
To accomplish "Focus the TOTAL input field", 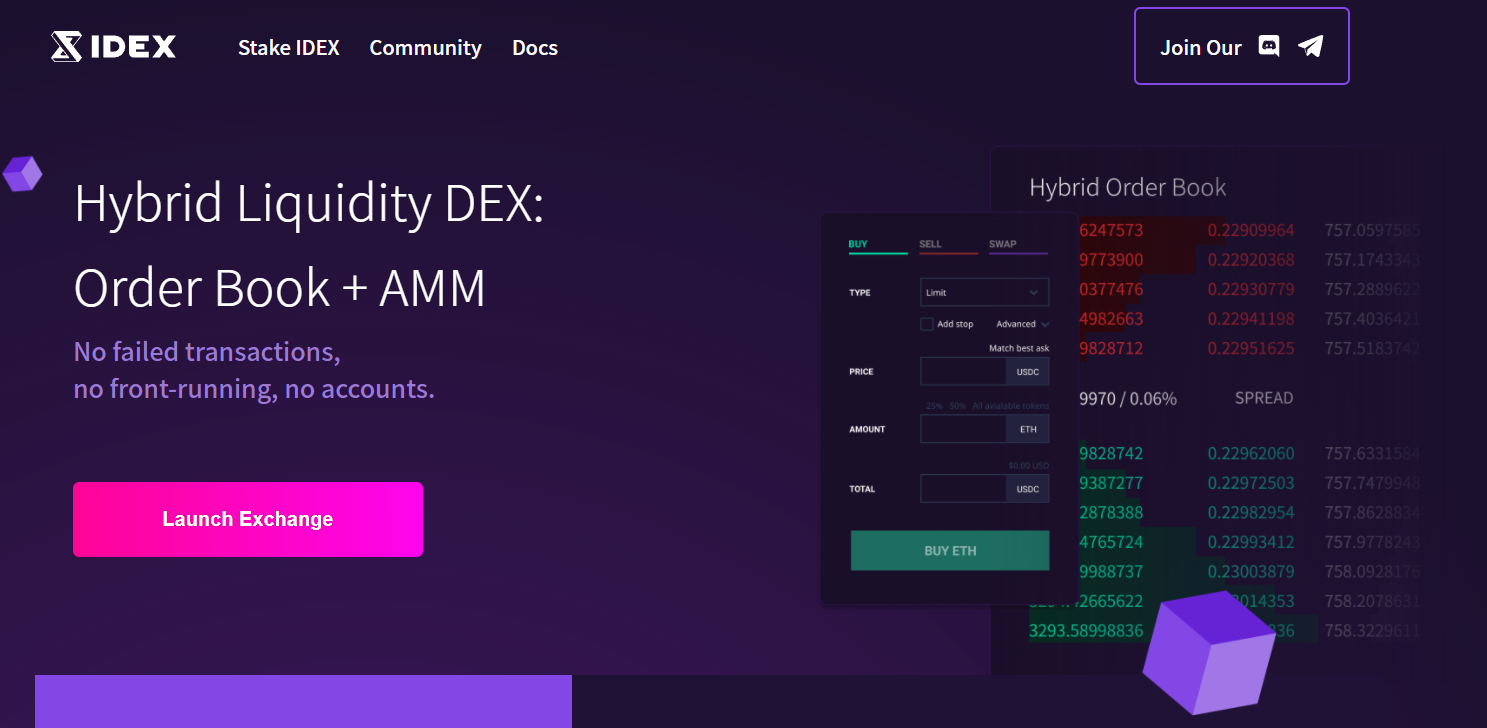I will point(963,489).
